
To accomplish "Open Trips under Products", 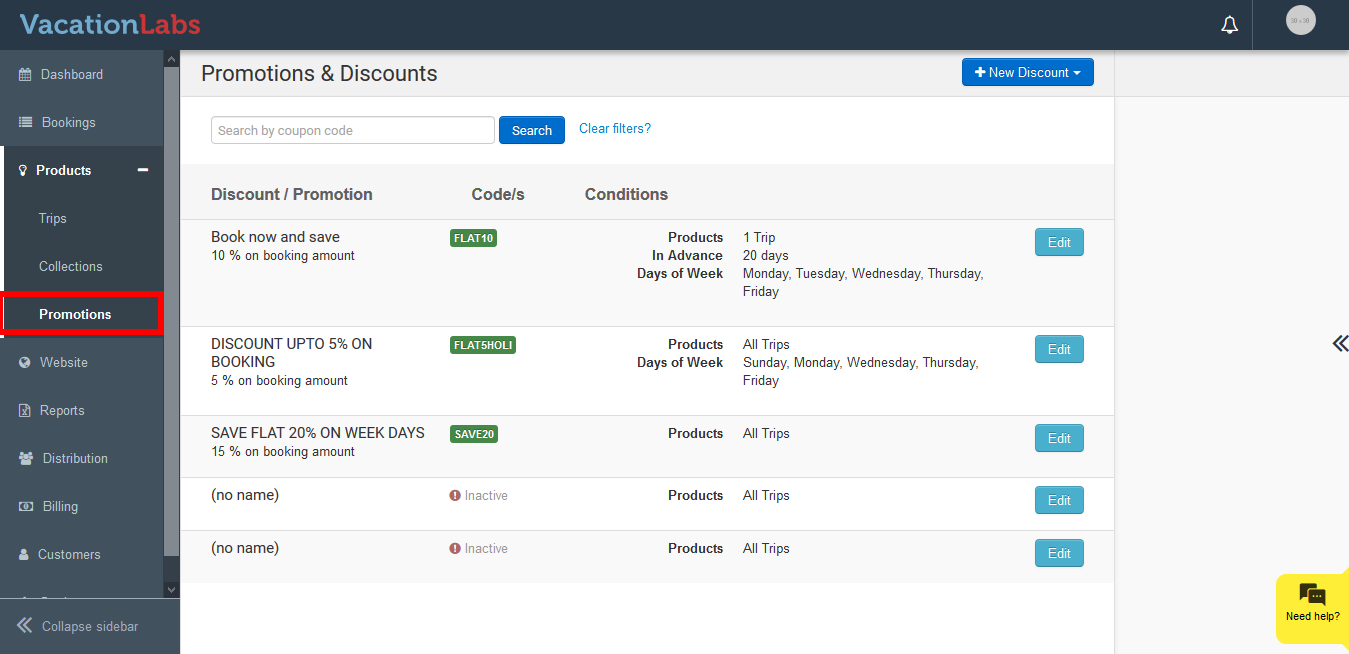I will pyautogui.click(x=53, y=219).
